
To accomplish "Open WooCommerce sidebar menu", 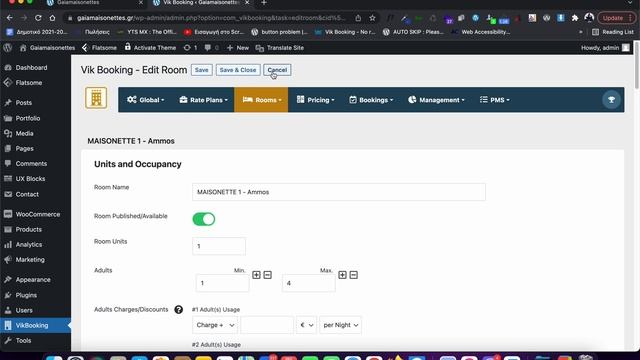I will click(38, 214).
